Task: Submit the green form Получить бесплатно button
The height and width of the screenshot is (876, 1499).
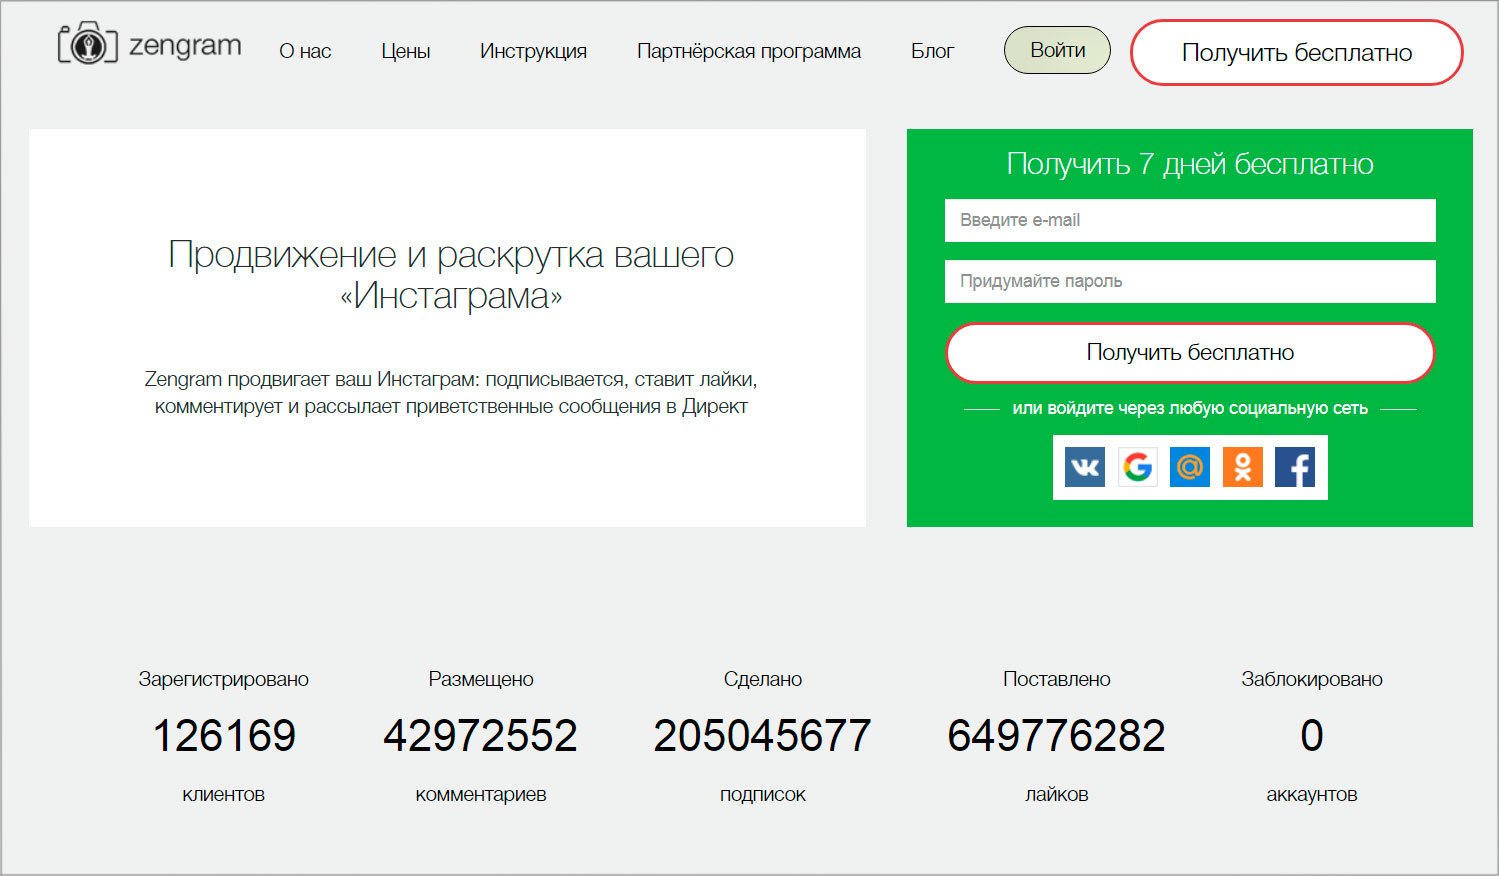Action: pos(1190,352)
